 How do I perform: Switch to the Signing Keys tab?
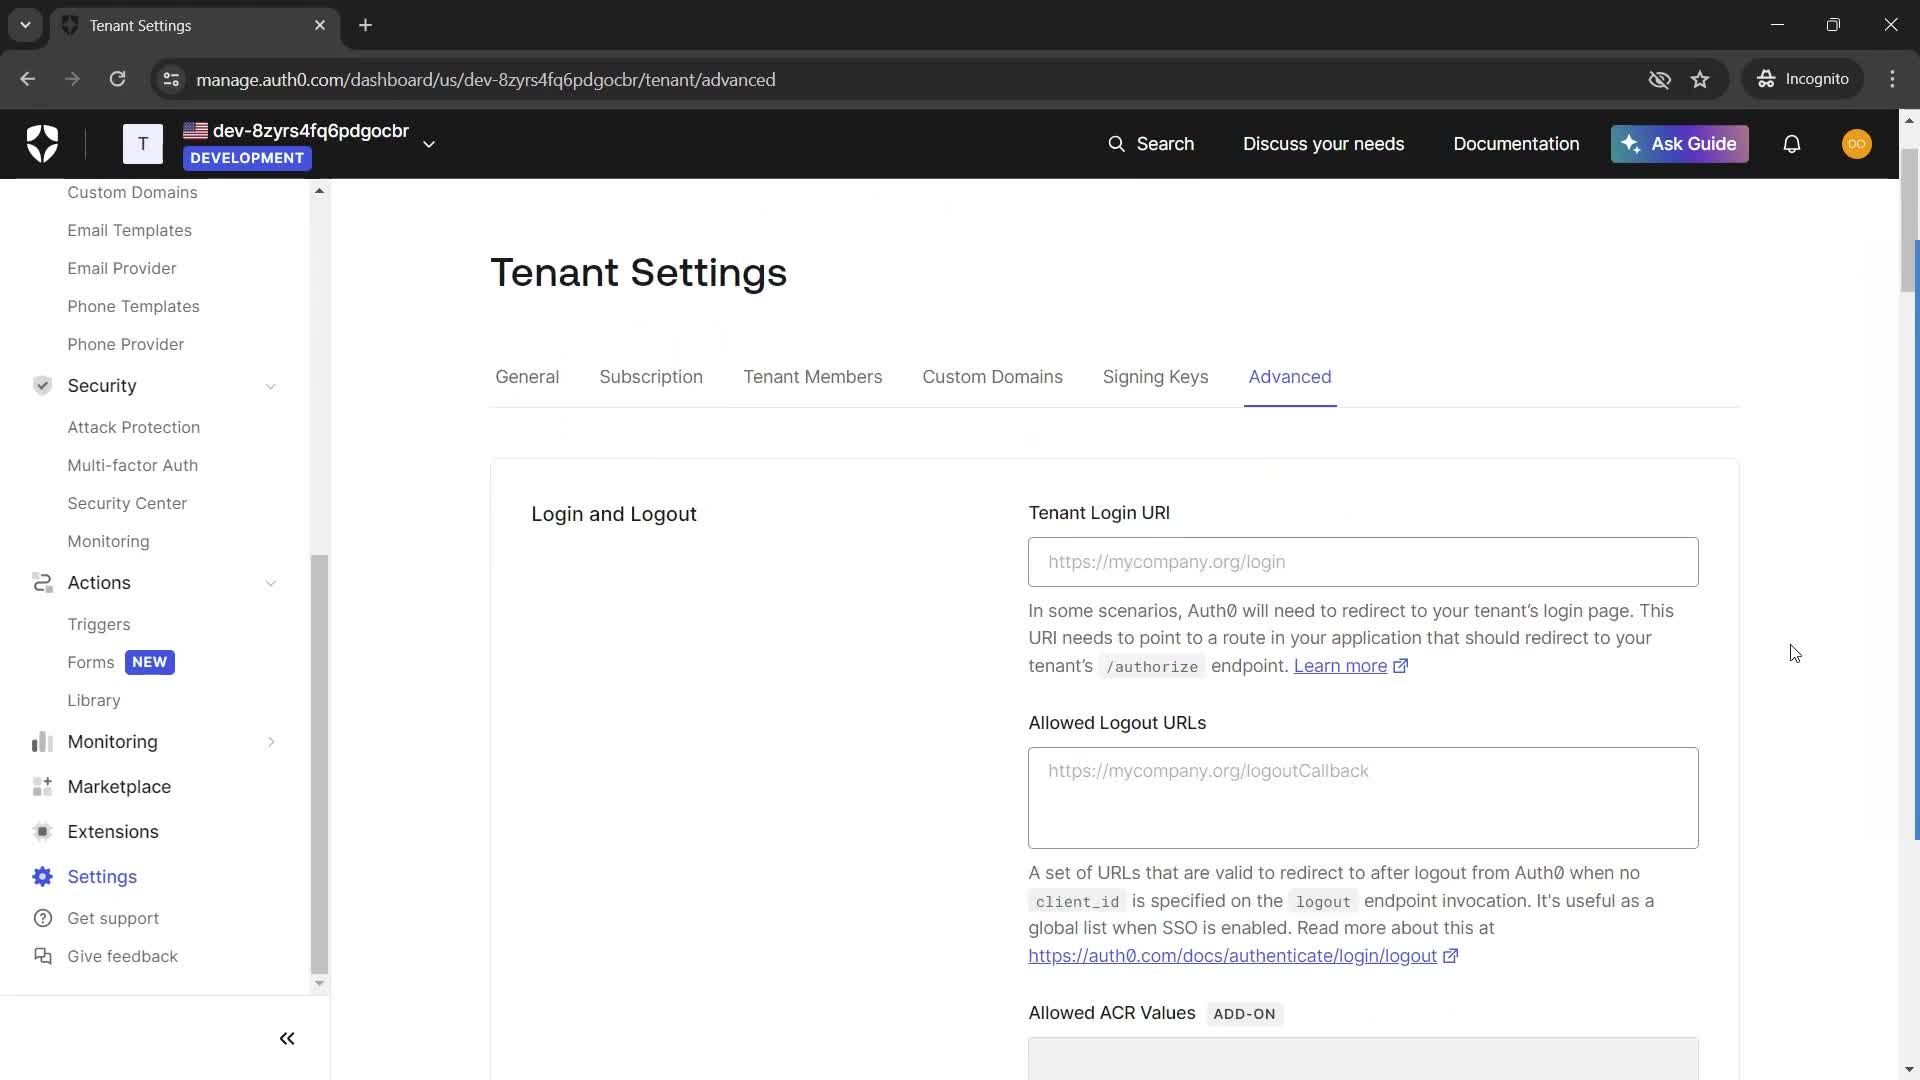1155,377
